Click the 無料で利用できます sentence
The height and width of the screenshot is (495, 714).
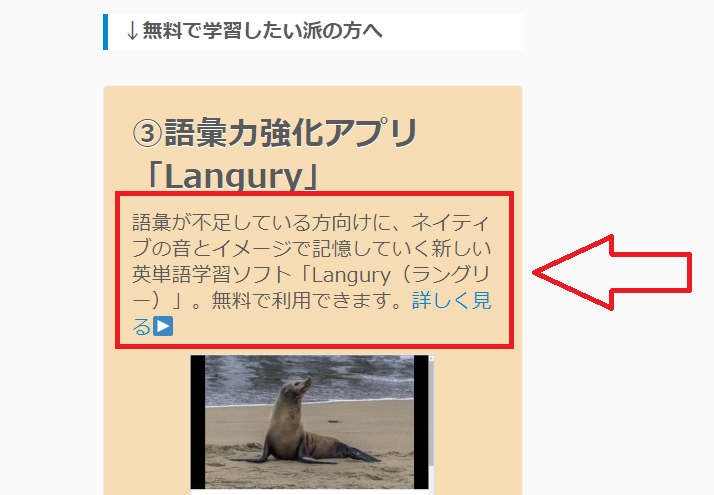pyautogui.click(x=306, y=301)
